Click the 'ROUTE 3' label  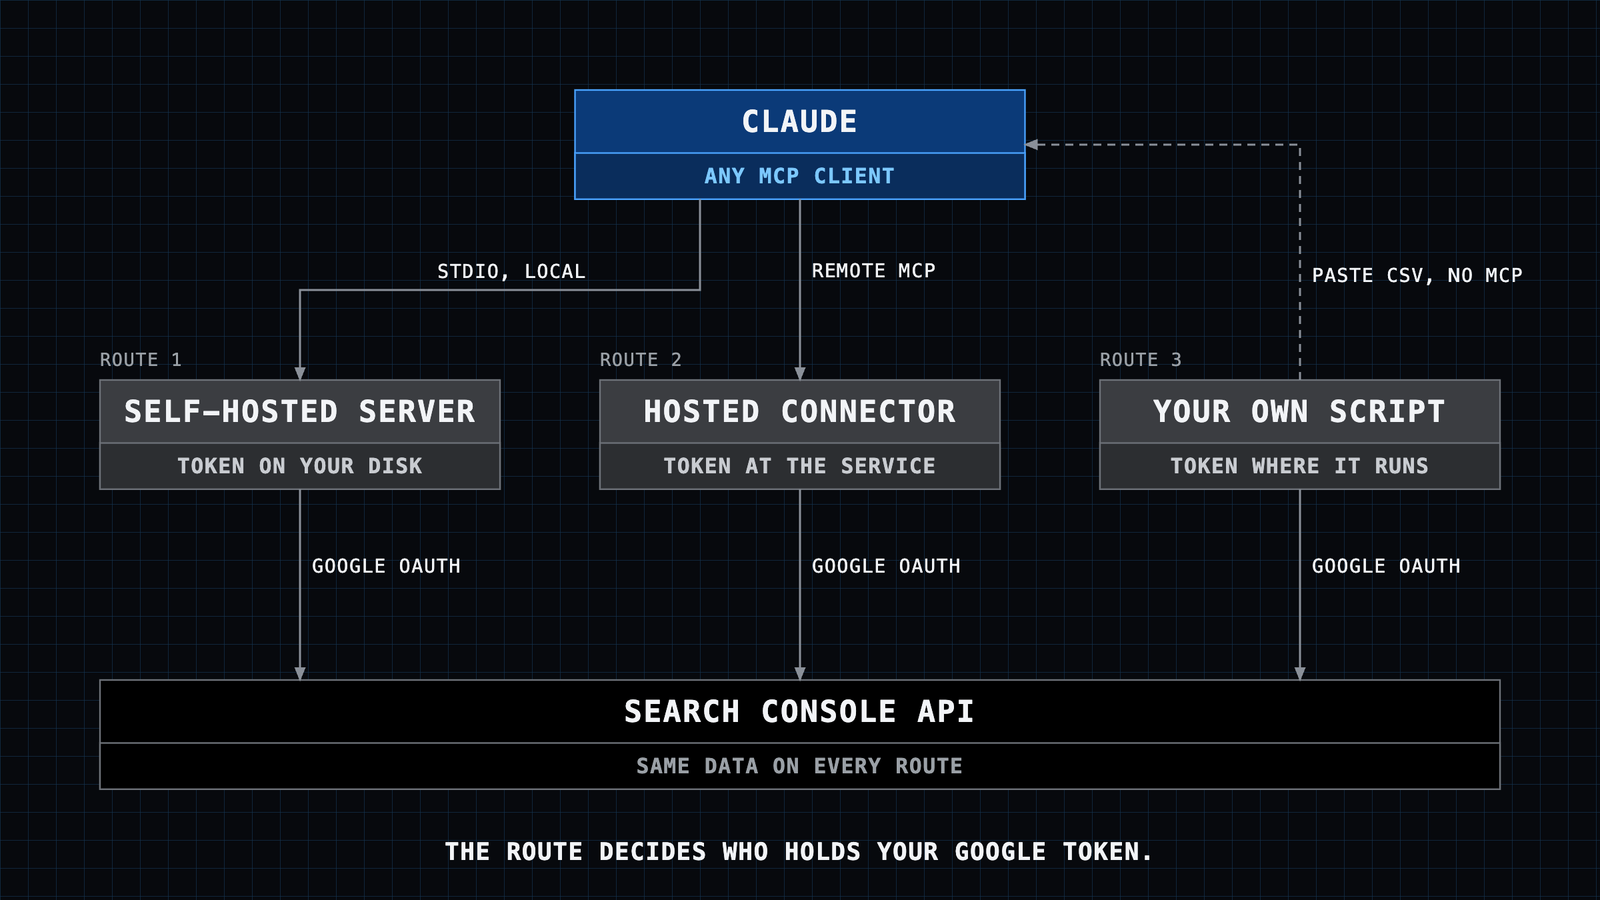coord(1140,359)
